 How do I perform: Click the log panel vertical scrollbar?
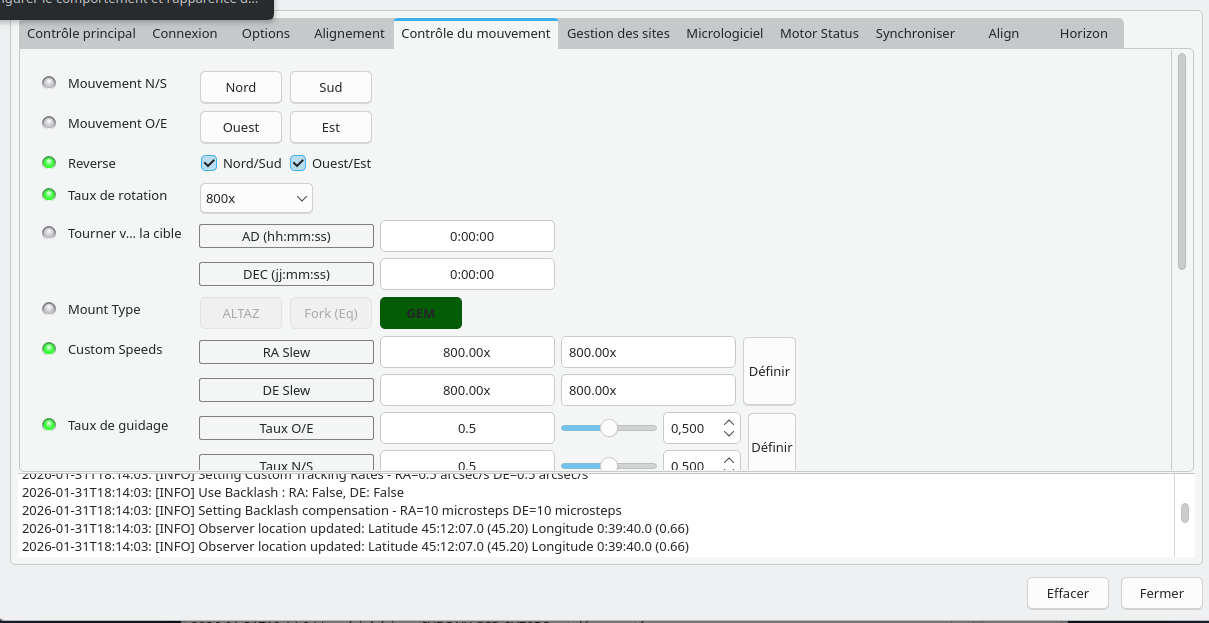coord(1185,513)
